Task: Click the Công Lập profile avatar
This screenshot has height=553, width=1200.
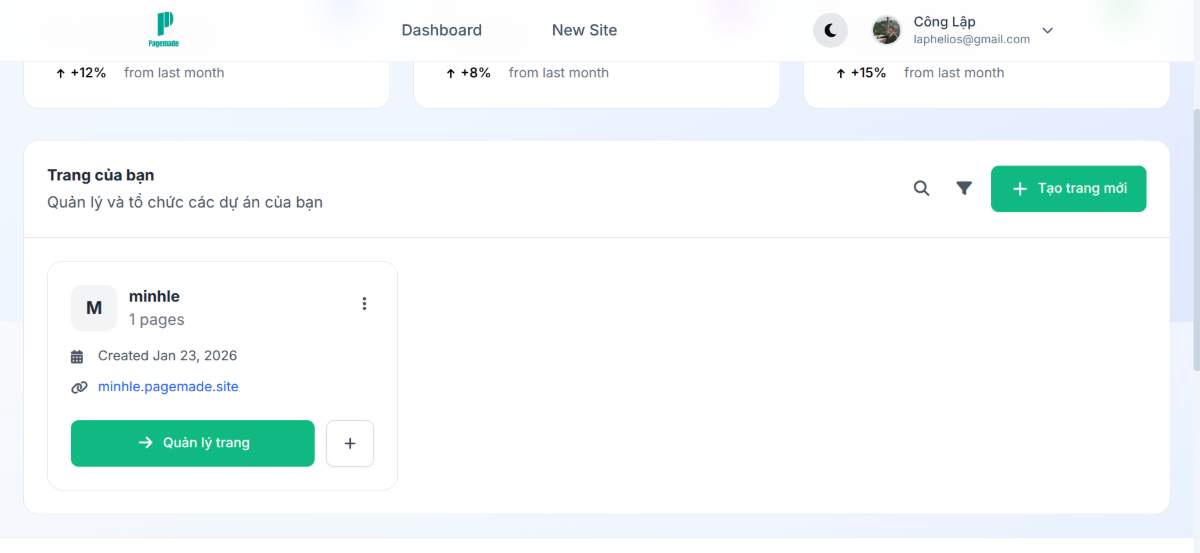Action: 886,30
